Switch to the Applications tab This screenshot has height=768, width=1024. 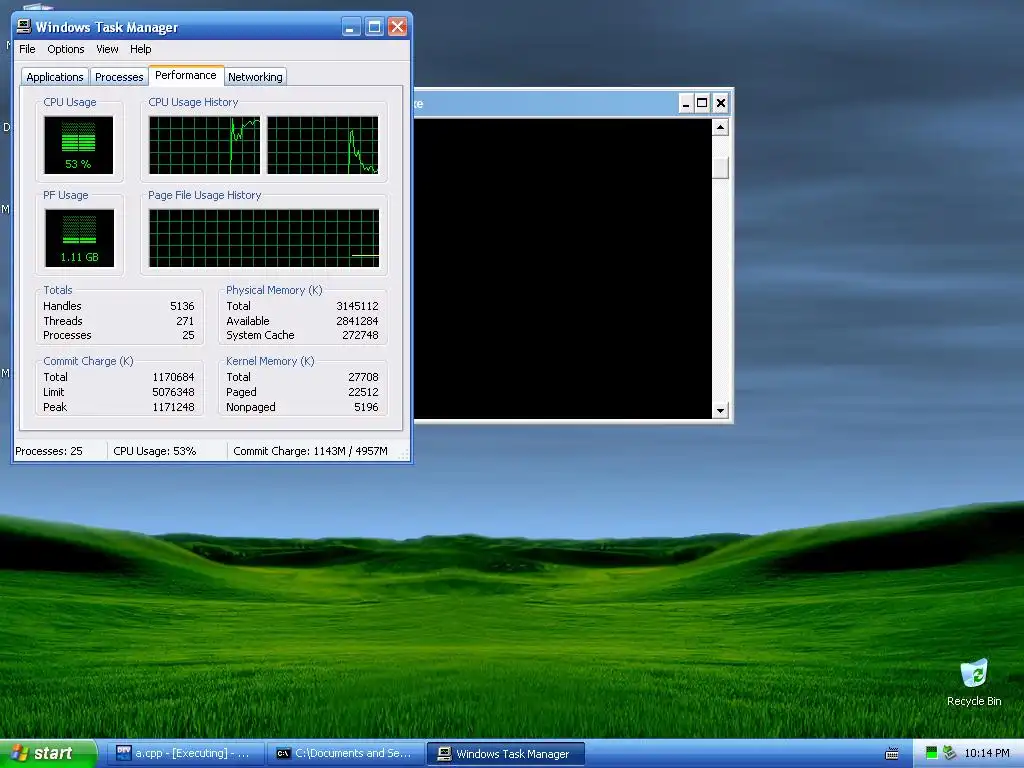tap(55, 77)
